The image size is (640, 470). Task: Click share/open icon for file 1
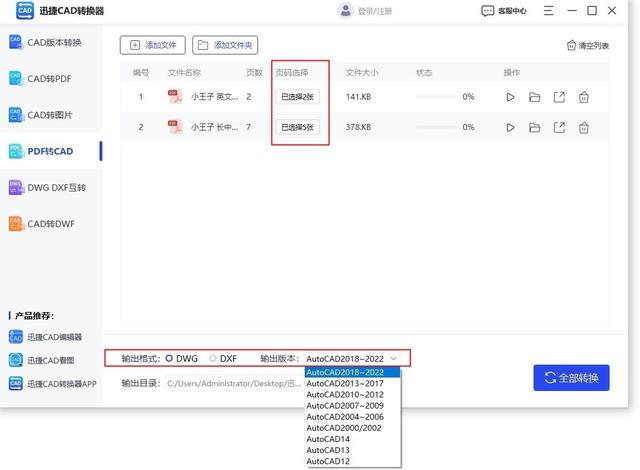pyautogui.click(x=559, y=97)
